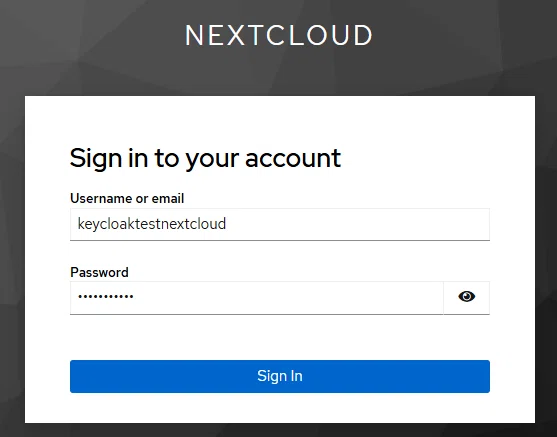557x437 pixels.
Task: Click on the masked password dots
Action: pyautogui.click(x=106, y=296)
